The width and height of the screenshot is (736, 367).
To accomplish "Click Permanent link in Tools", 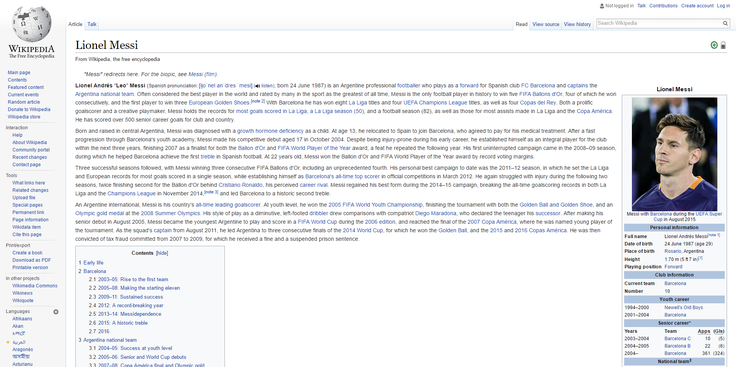I will point(28,213).
